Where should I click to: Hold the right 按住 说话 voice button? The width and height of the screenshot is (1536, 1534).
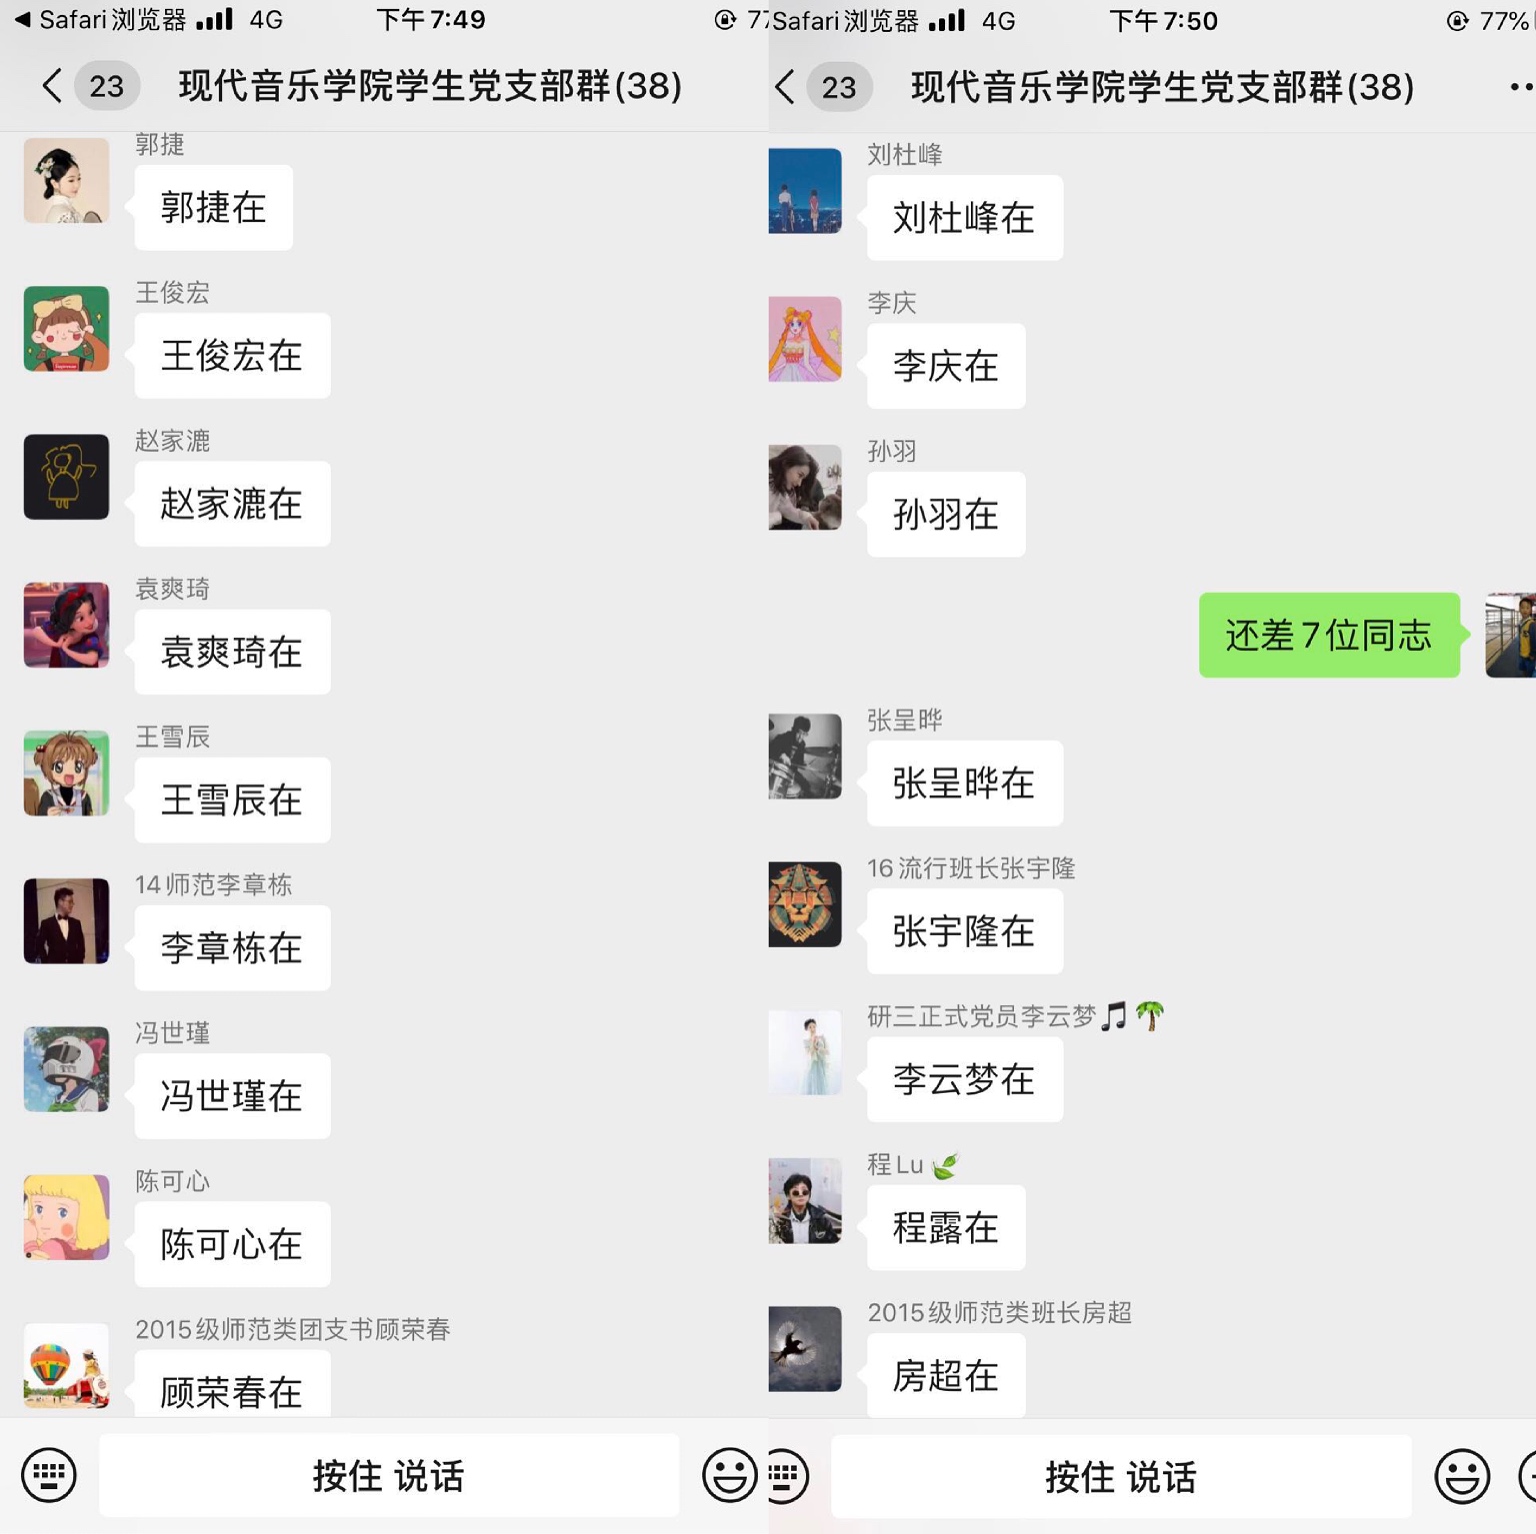(1120, 1476)
